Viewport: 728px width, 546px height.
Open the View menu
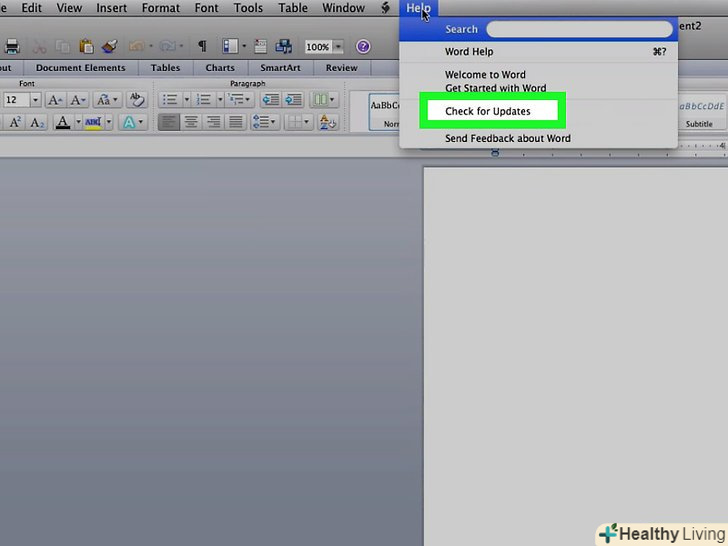(x=69, y=8)
